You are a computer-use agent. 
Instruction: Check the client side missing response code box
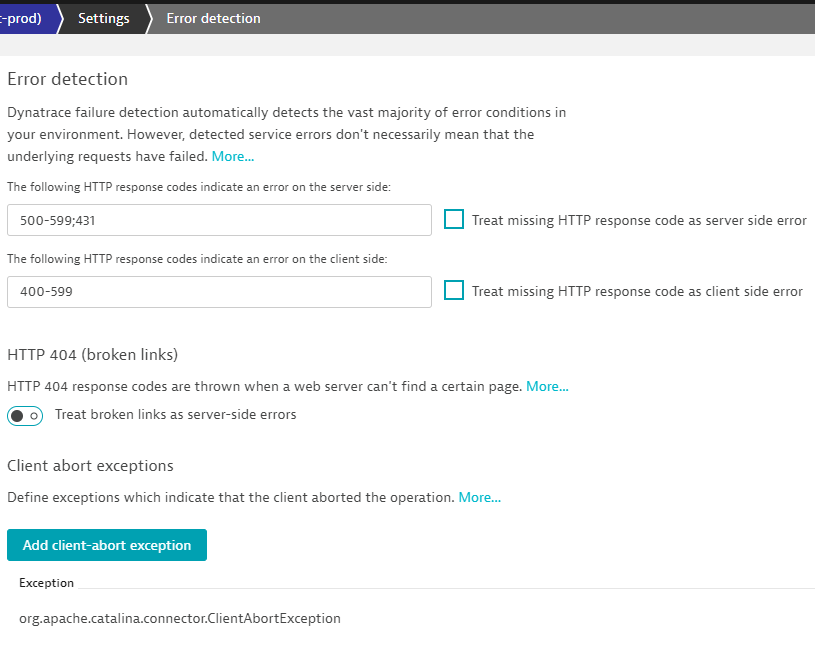coord(454,291)
